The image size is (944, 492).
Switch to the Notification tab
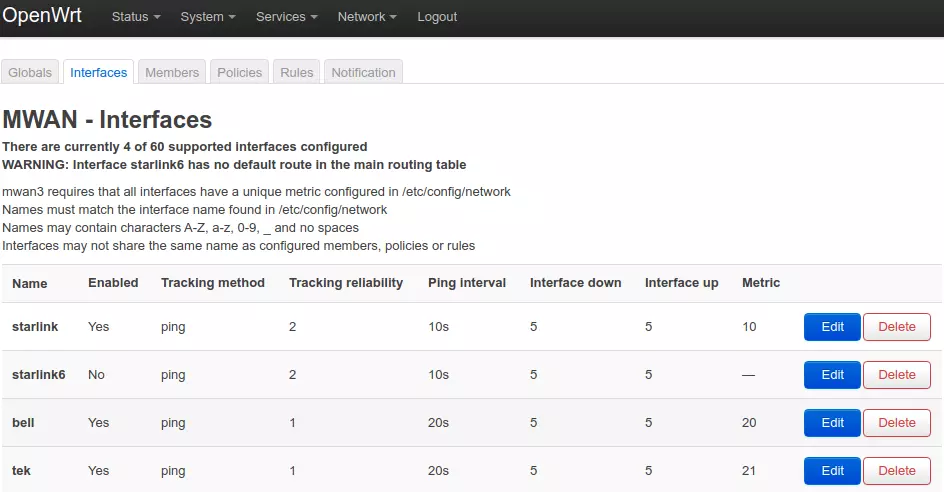point(364,72)
